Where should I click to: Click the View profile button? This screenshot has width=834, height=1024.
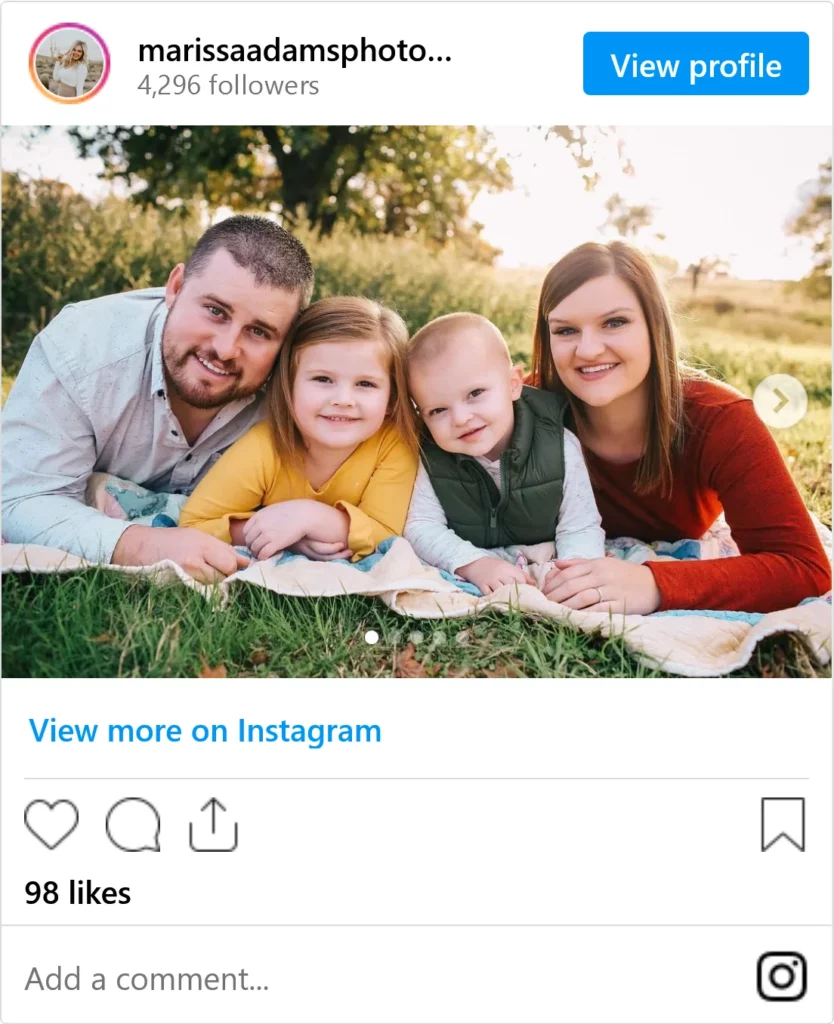click(696, 63)
